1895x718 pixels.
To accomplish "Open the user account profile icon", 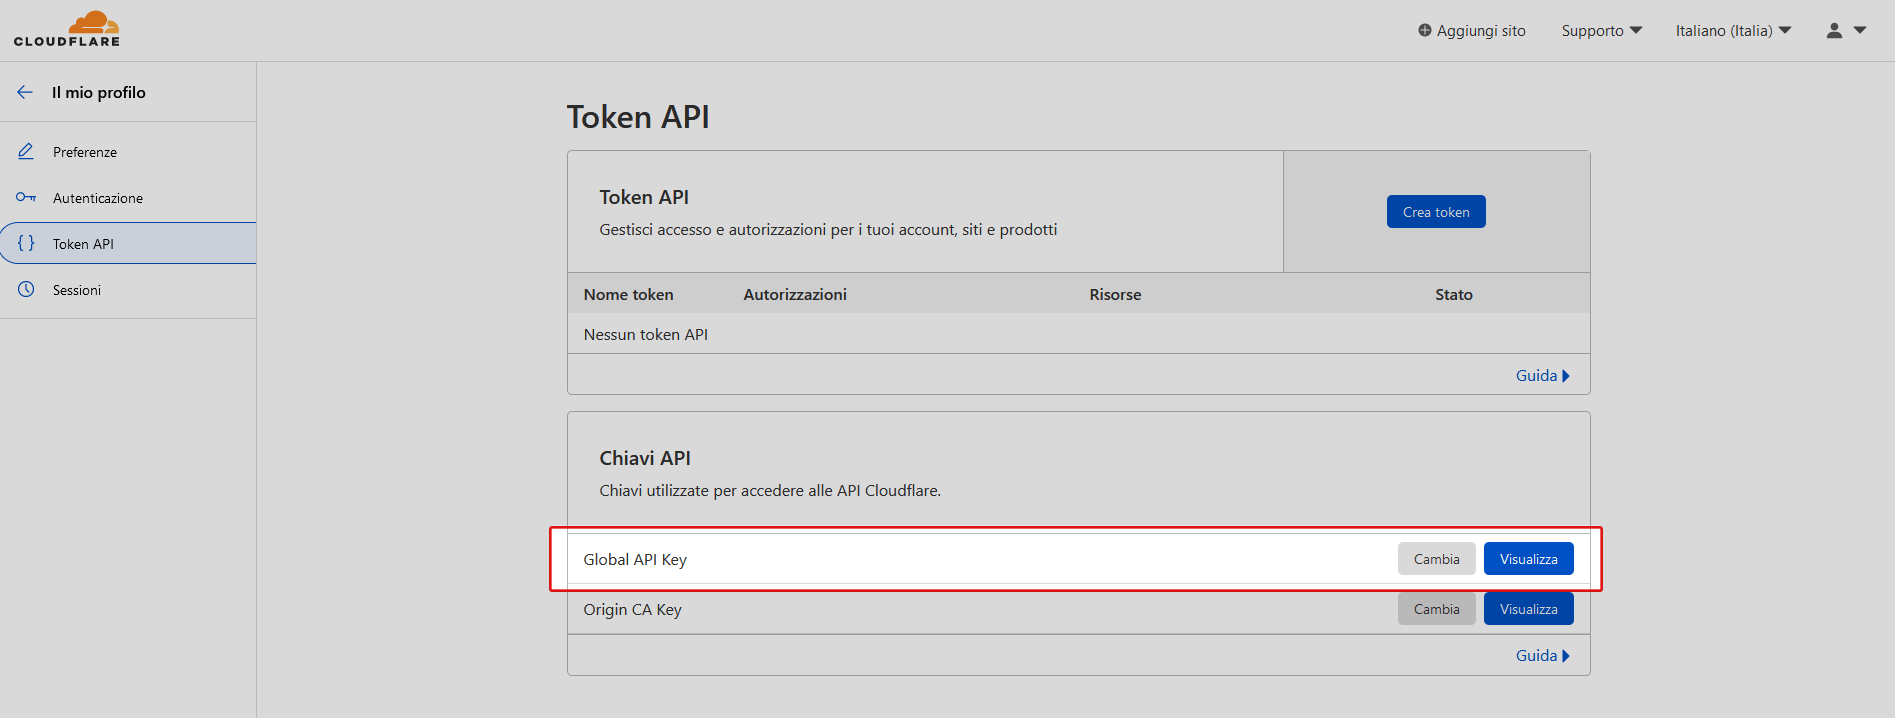I will pos(1834,30).
